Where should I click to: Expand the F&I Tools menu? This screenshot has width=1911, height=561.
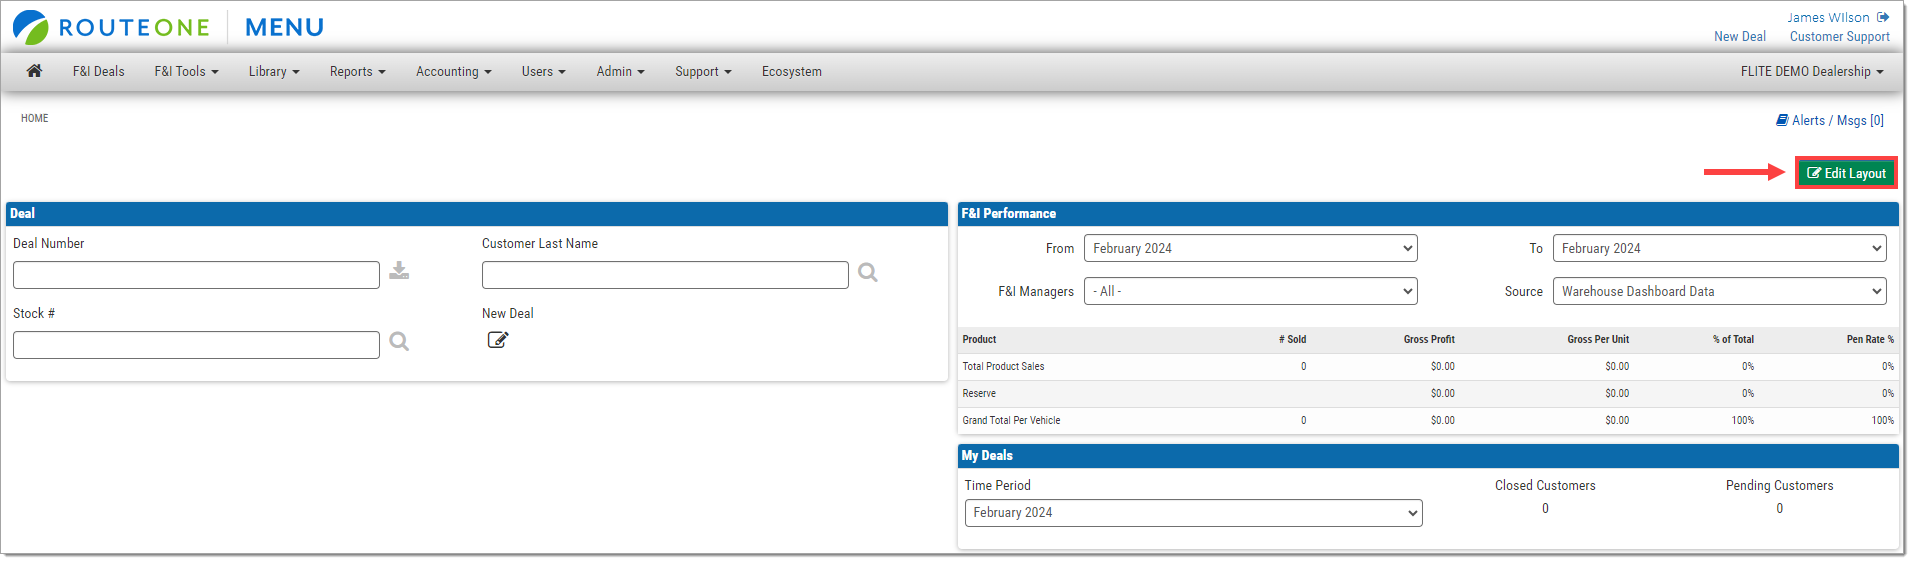186,71
